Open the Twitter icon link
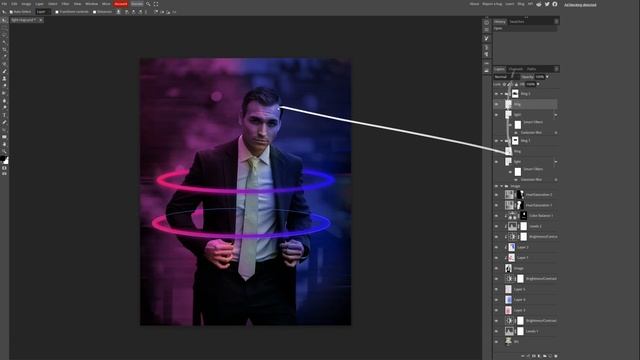Viewport: 640px width, 360px height. click(547, 4)
